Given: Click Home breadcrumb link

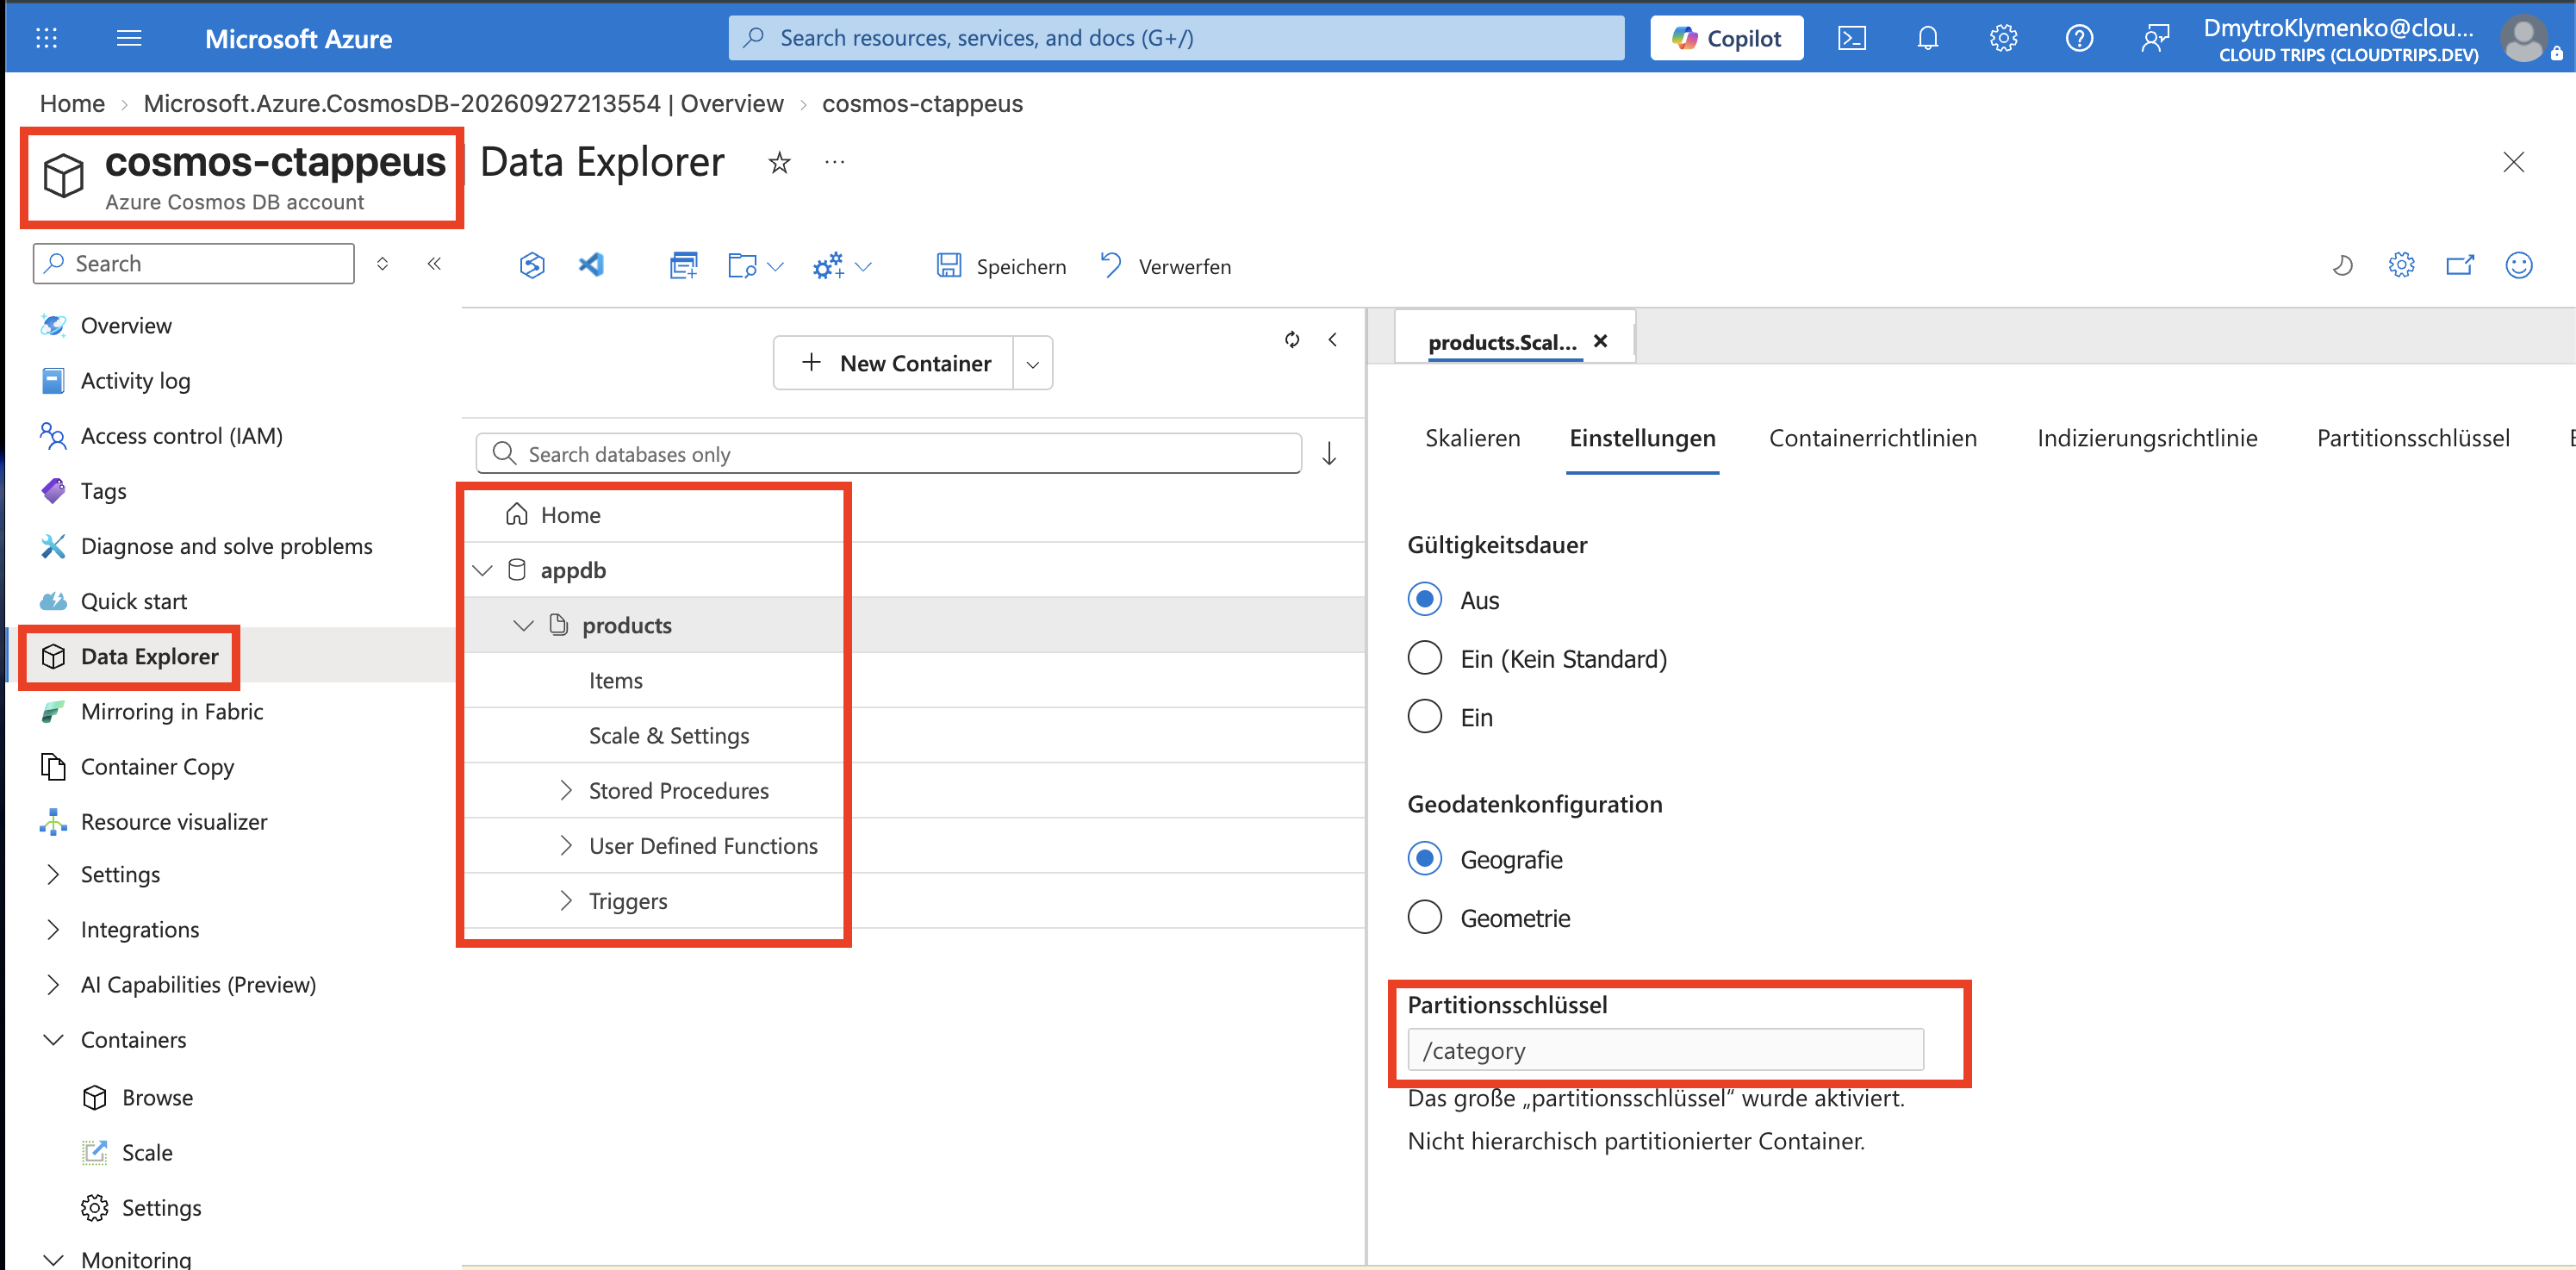Looking at the screenshot, I should point(72,103).
